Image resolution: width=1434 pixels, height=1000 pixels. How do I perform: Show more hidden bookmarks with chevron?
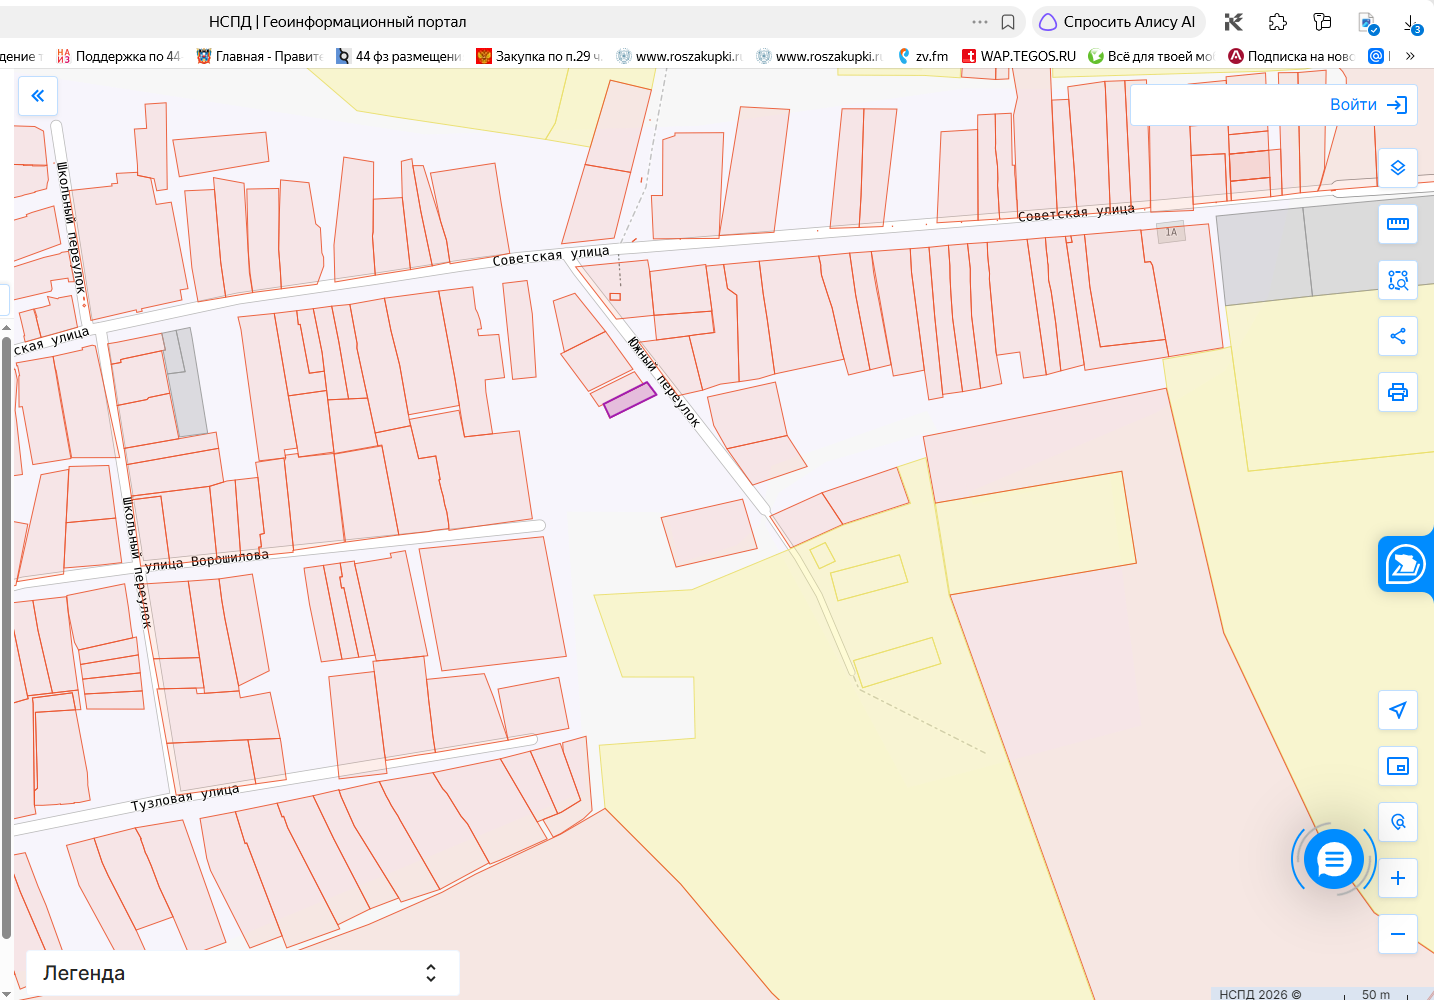click(x=1410, y=56)
